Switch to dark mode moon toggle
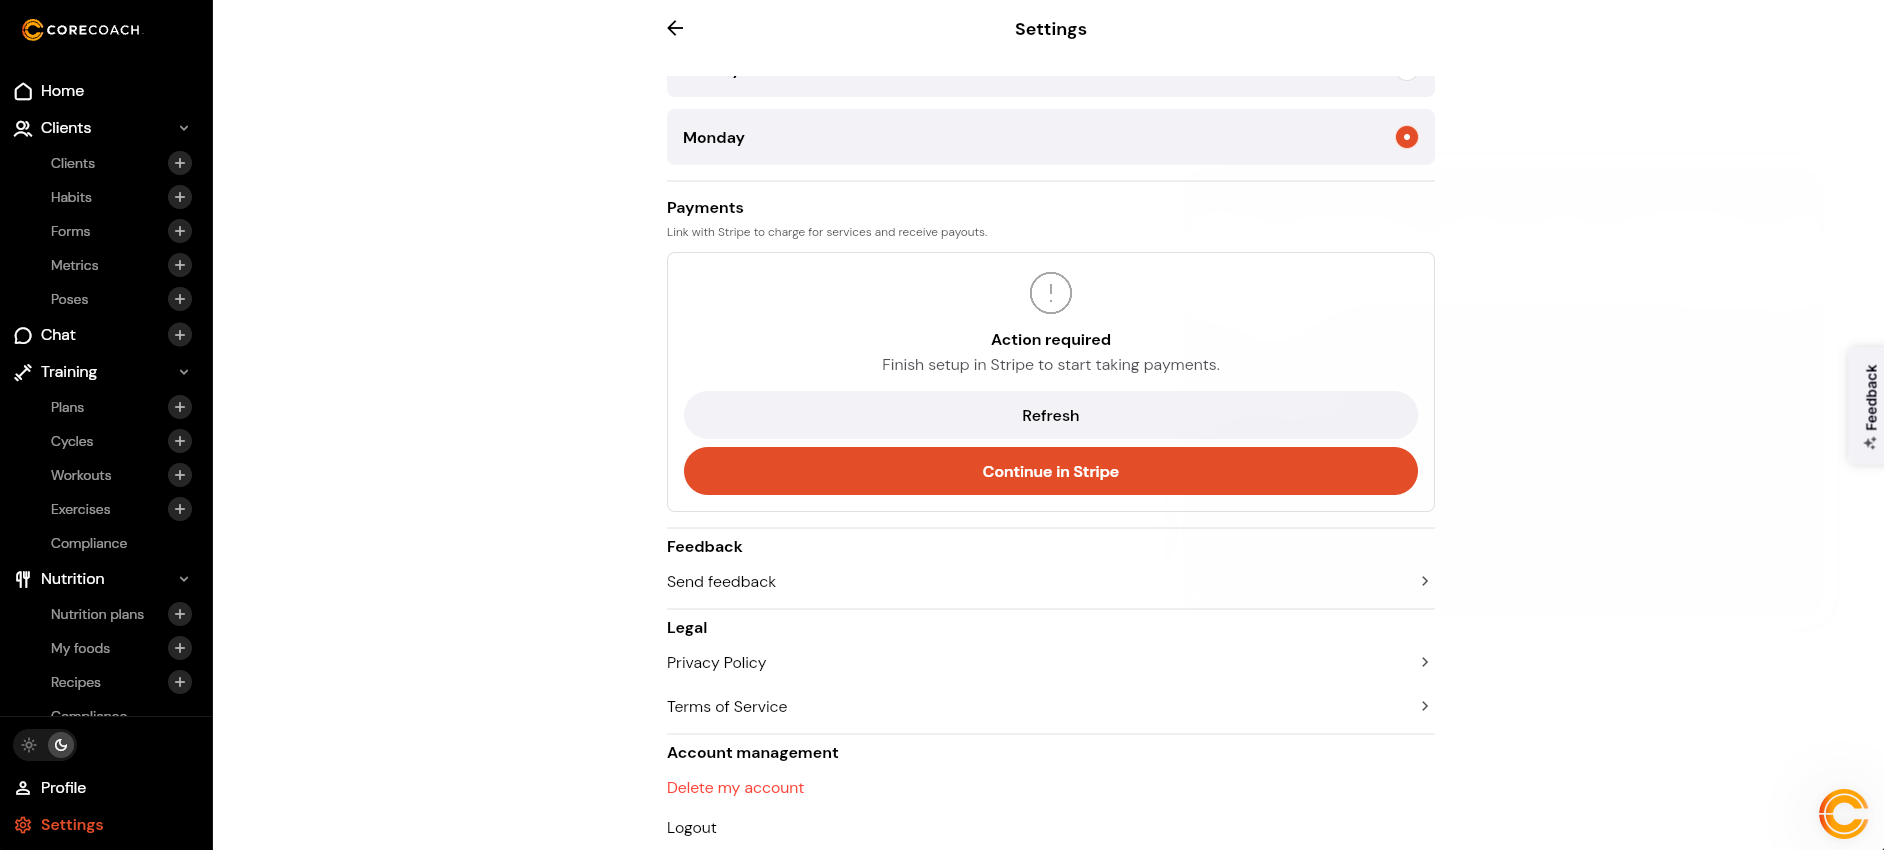Screen dimensions: 1884x850 [x=61, y=745]
